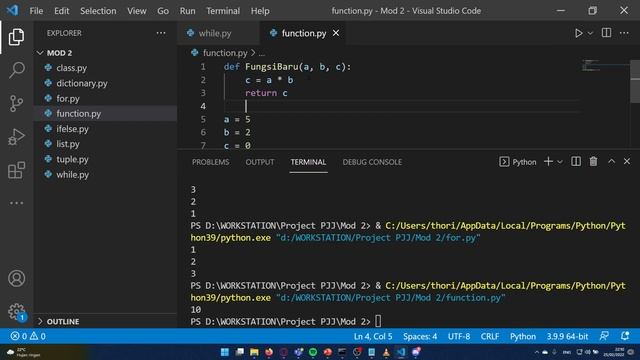Maximize the panel with up chevron
Image resolution: width=640 pixels, height=360 pixels.
point(611,162)
